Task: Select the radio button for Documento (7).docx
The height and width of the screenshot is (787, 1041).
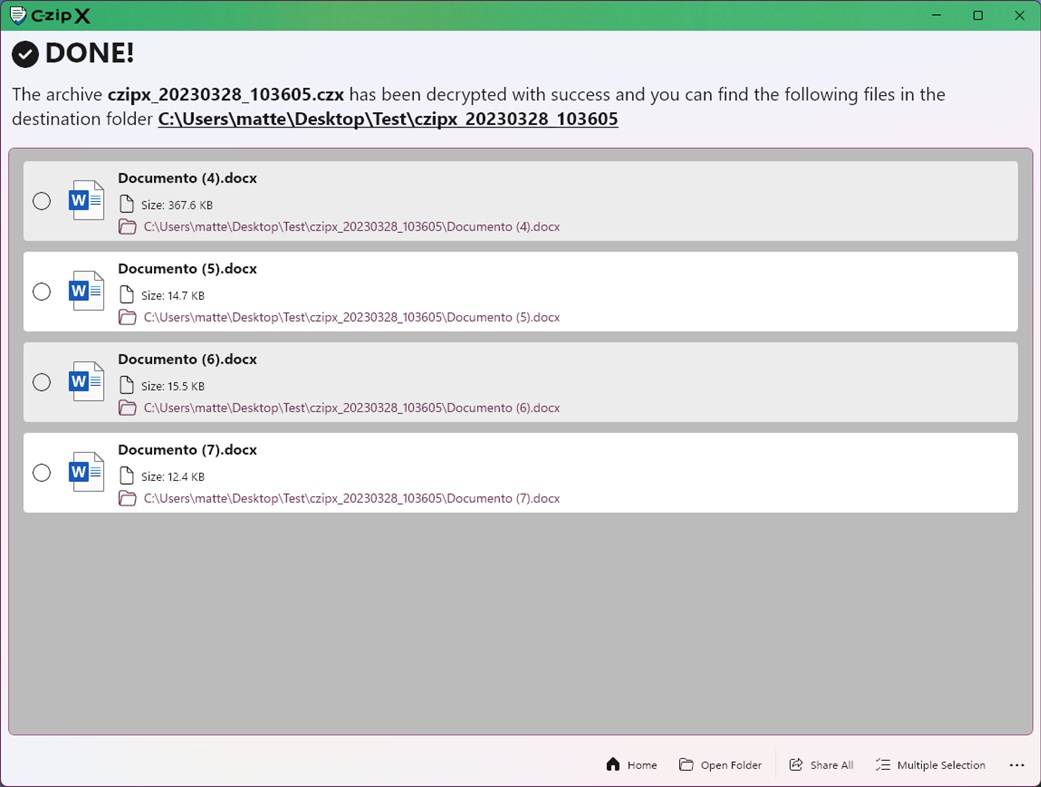Action: 41,473
